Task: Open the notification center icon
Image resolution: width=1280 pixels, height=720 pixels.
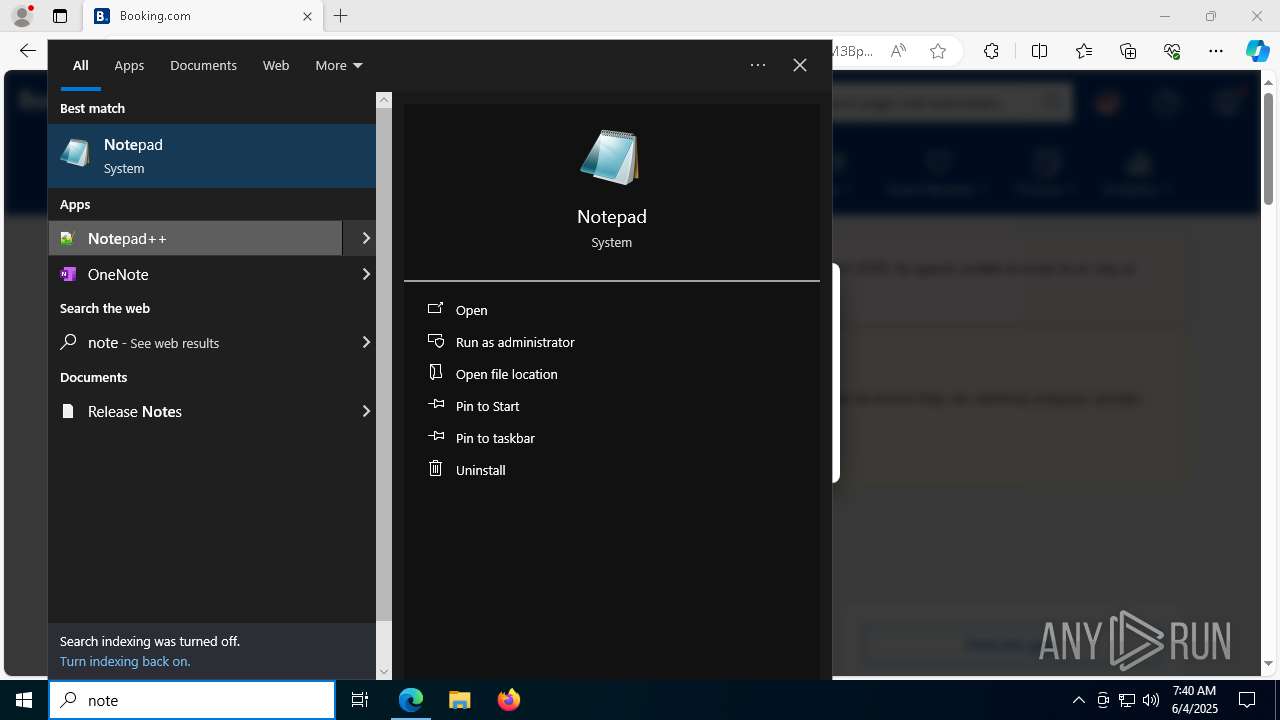Action: [1247, 700]
